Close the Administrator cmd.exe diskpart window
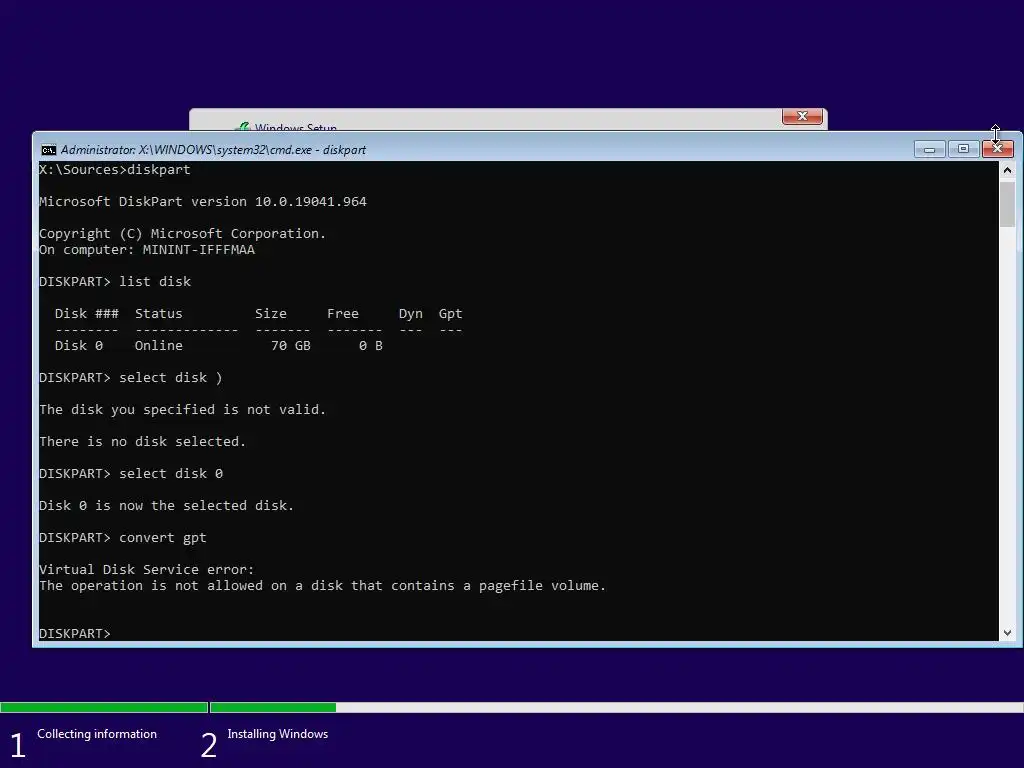The width and height of the screenshot is (1024, 768). pyautogui.click(x=997, y=149)
